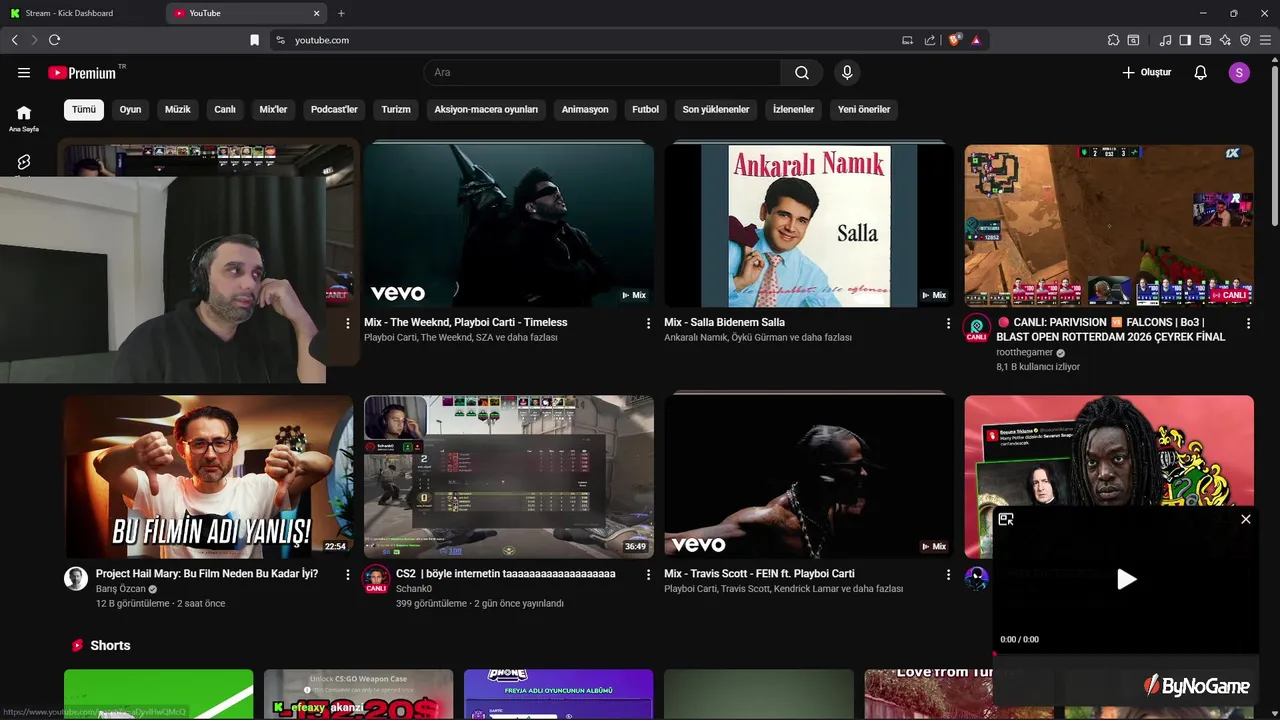Click the search magnifier button
Viewport: 1280px width, 720px height.
[x=802, y=72]
